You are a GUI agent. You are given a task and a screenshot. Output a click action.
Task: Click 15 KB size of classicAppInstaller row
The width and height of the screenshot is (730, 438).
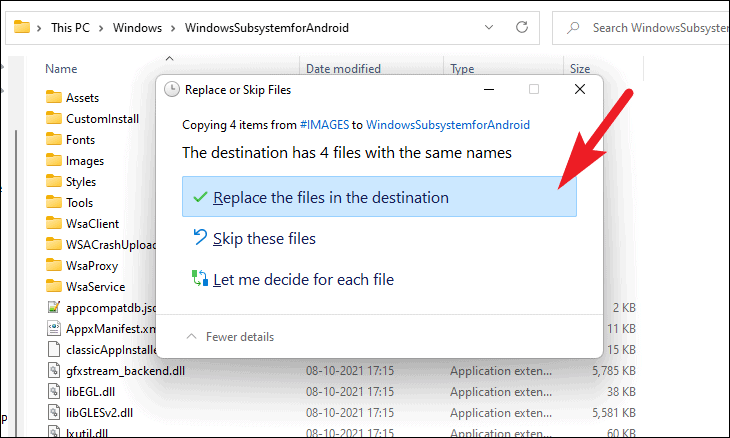(x=621, y=350)
